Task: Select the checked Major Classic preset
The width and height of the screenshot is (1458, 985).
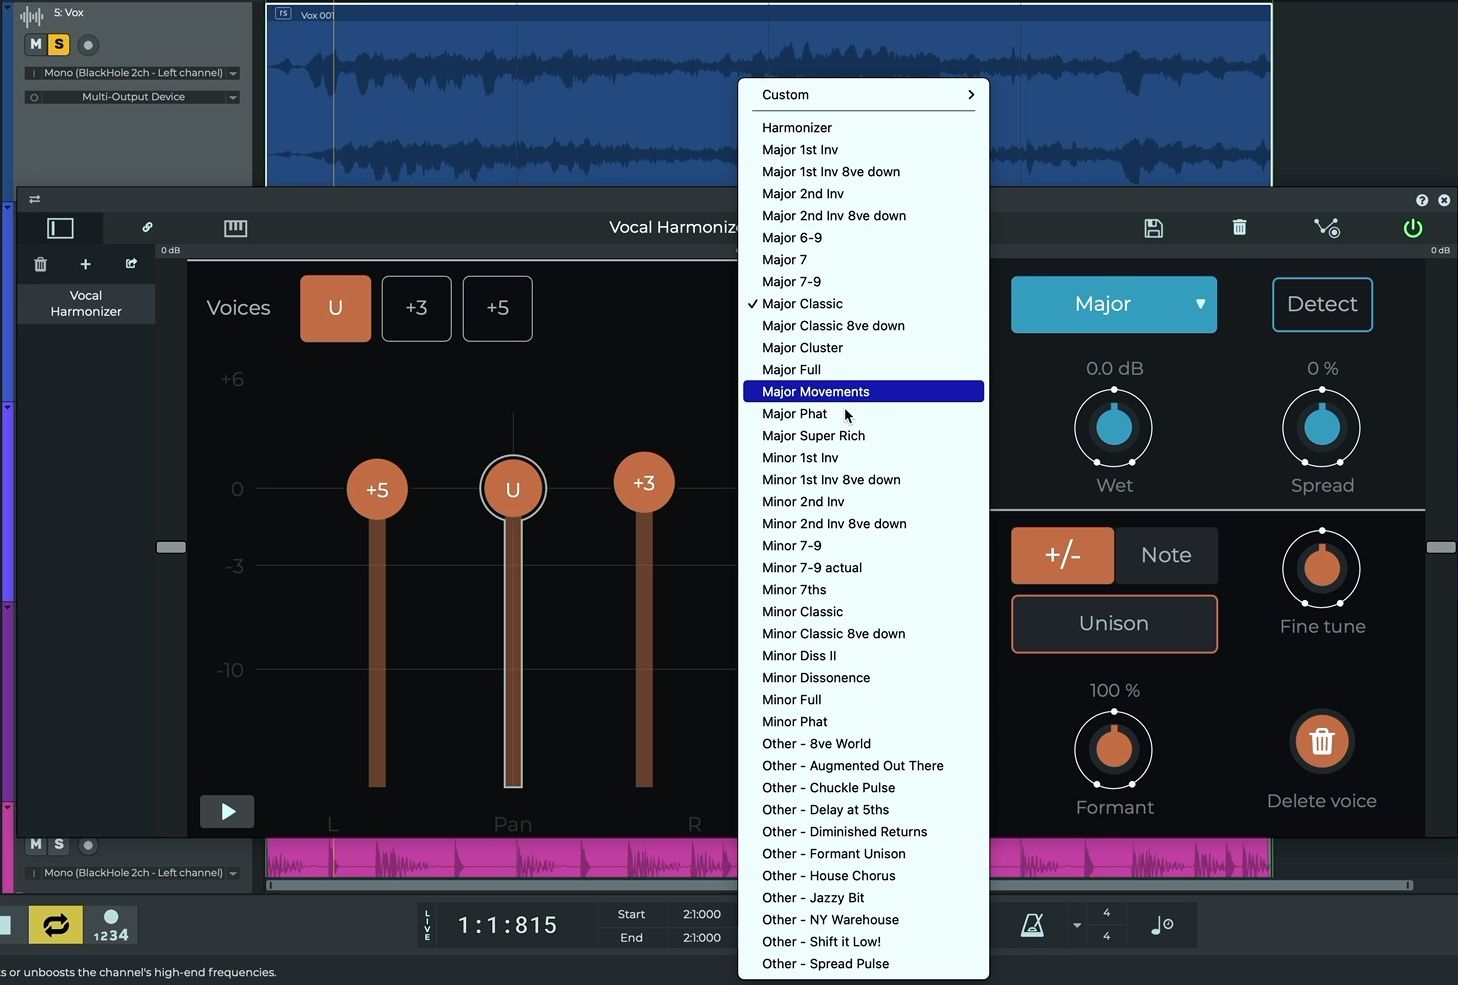Action: pyautogui.click(x=864, y=304)
